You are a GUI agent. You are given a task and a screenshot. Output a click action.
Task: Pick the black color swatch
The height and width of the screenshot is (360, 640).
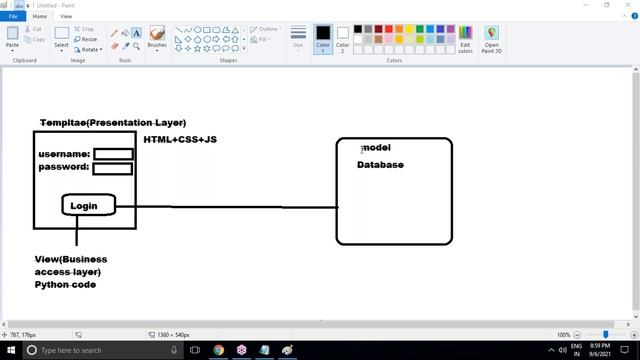point(358,29)
